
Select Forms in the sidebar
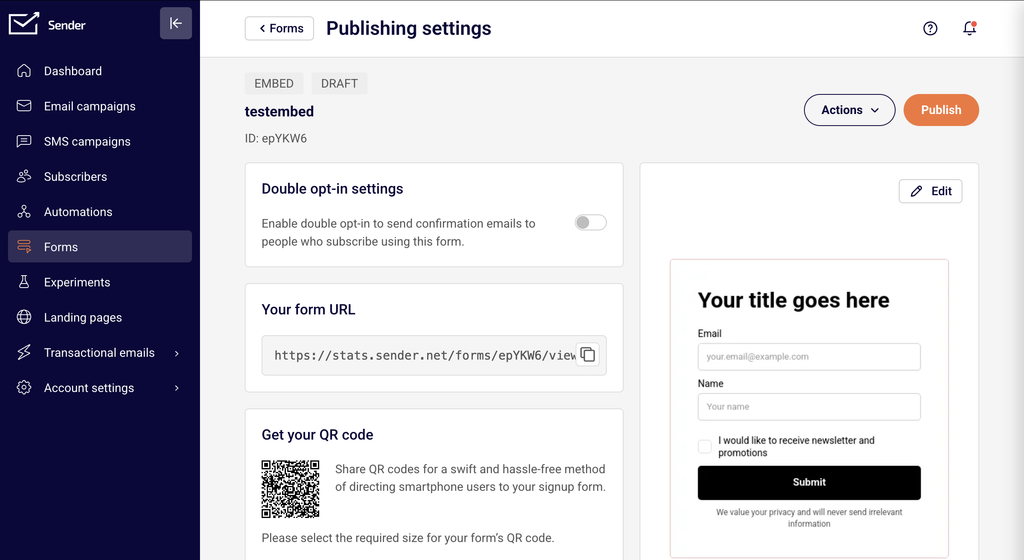(x=100, y=247)
